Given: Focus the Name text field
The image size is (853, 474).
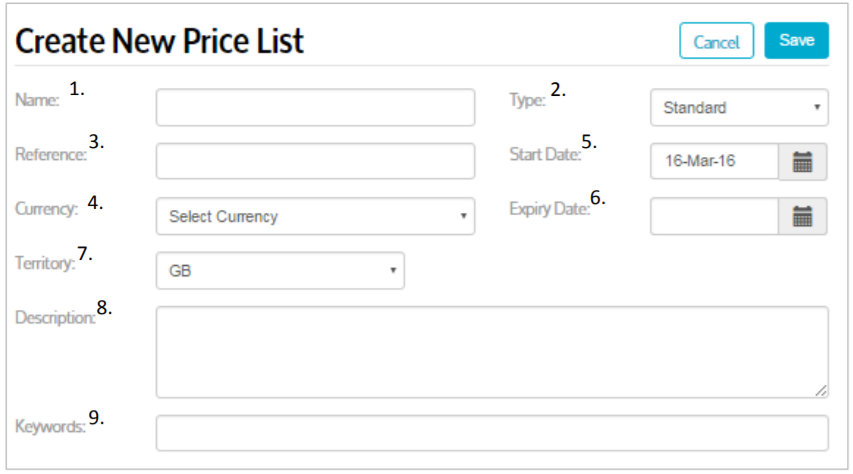Looking at the screenshot, I should (x=315, y=107).
